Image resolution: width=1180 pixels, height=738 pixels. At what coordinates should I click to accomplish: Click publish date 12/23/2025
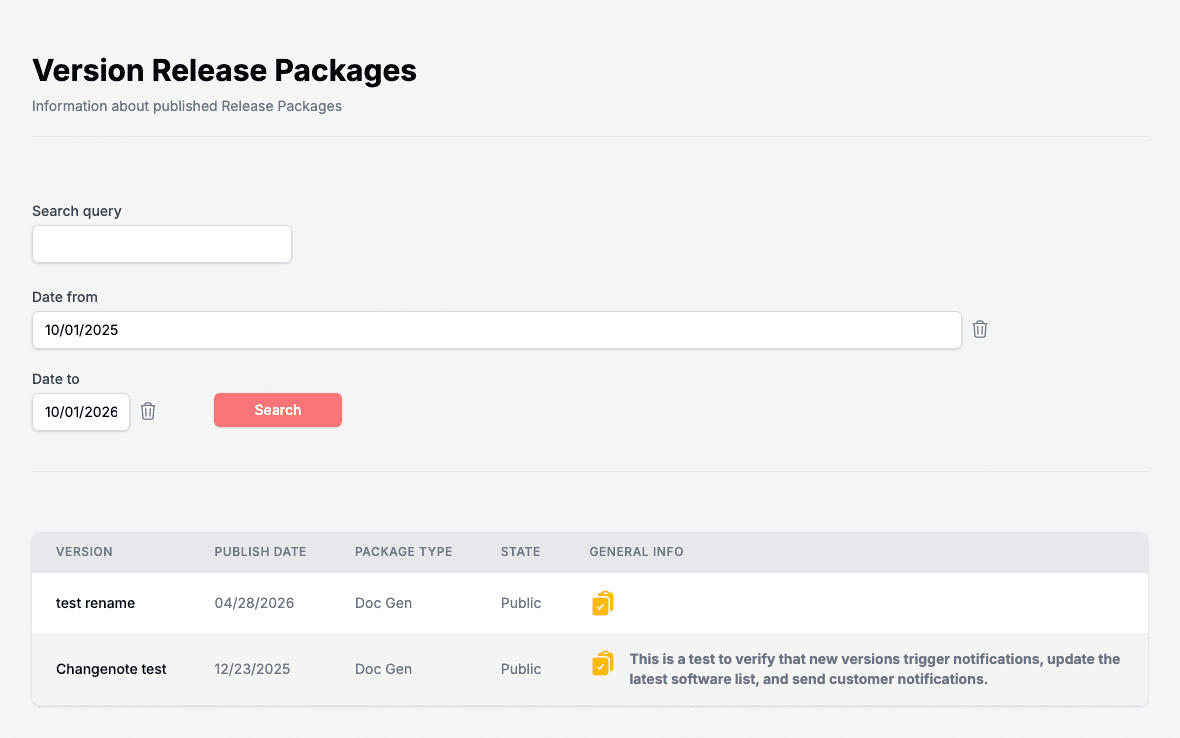[252, 670]
